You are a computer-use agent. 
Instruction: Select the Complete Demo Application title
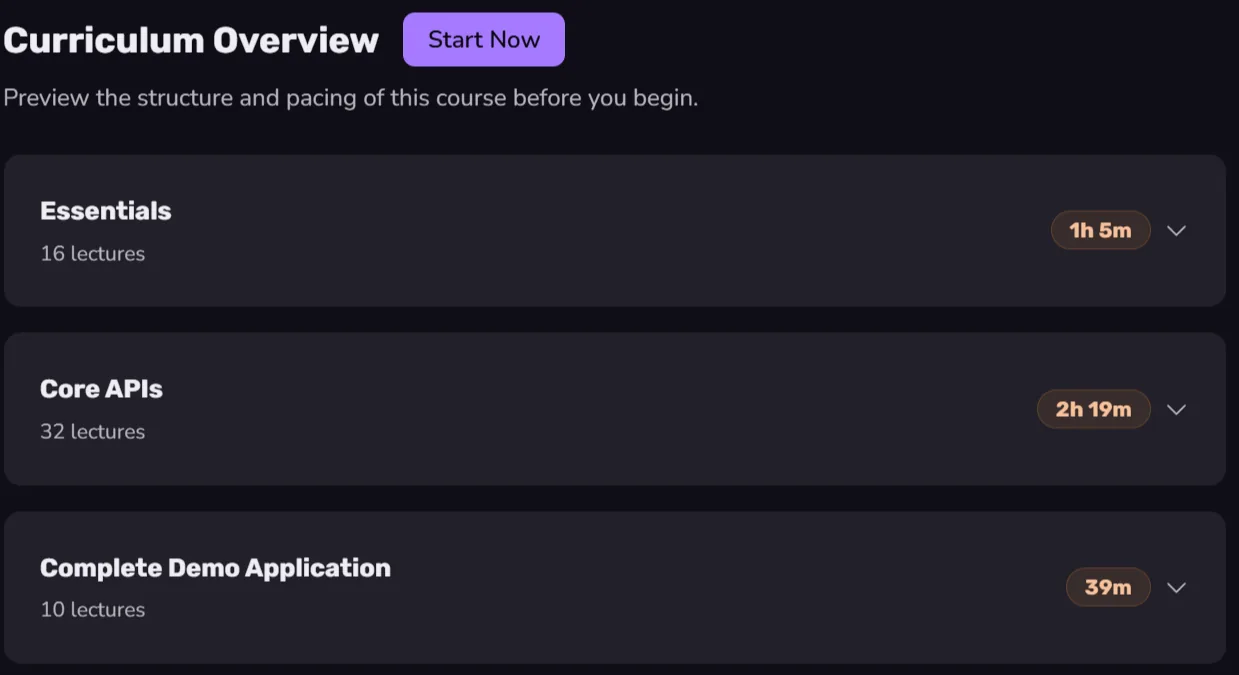point(215,568)
